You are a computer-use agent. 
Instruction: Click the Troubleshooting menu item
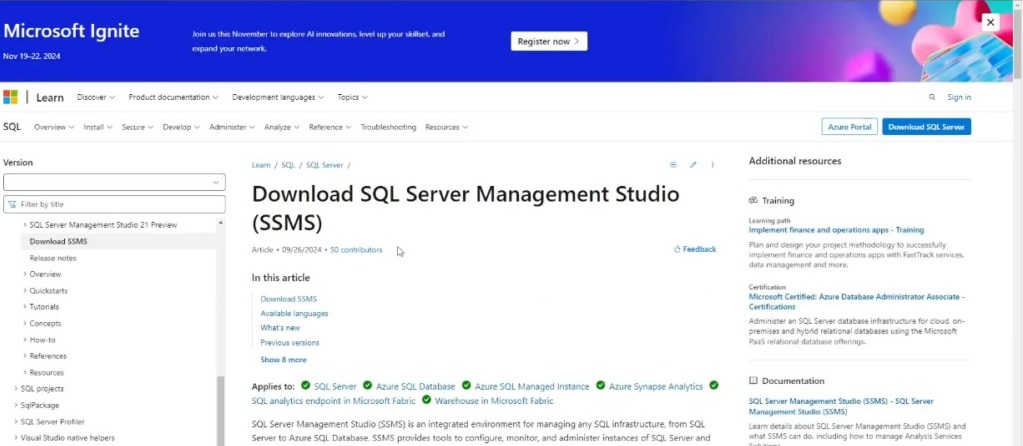(x=388, y=127)
